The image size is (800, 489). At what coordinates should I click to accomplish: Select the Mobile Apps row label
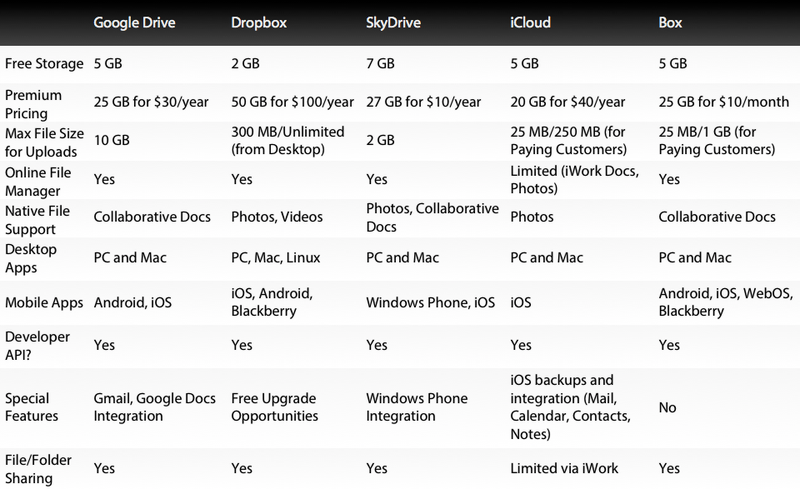(x=44, y=303)
